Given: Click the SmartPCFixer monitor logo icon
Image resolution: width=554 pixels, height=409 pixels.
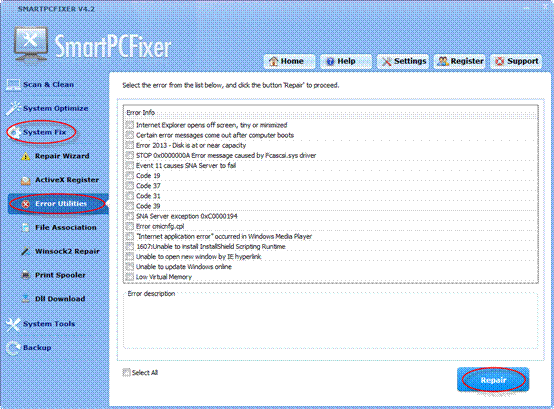Looking at the screenshot, I should 31,45.
